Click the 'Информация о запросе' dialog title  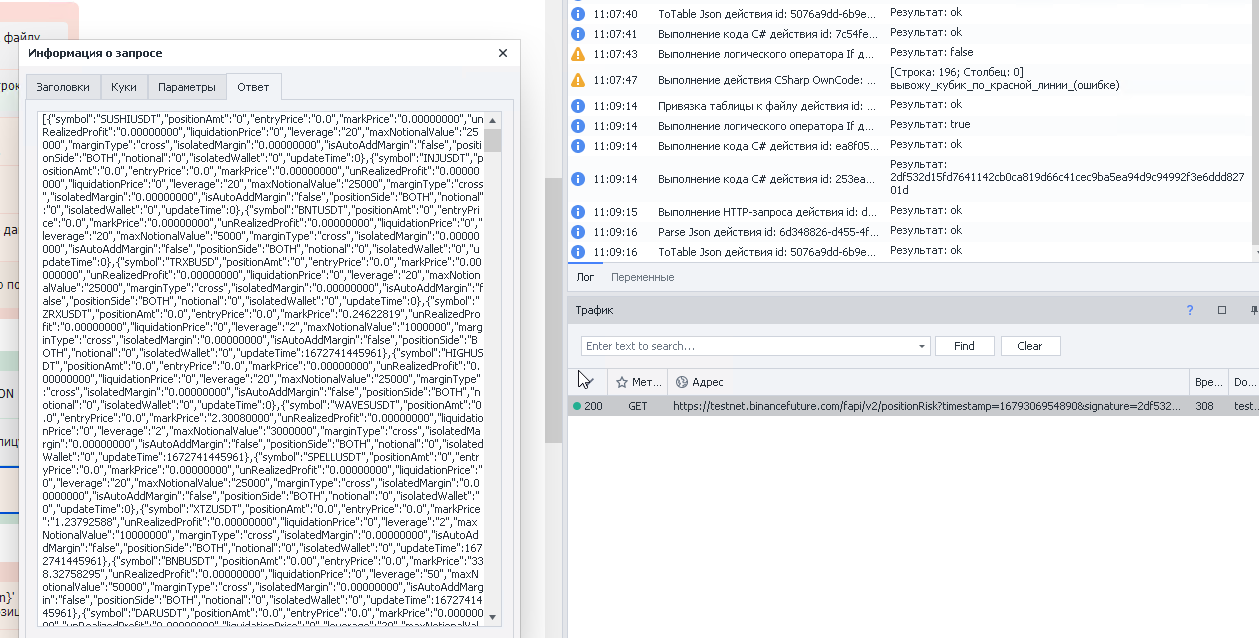tap(95, 53)
